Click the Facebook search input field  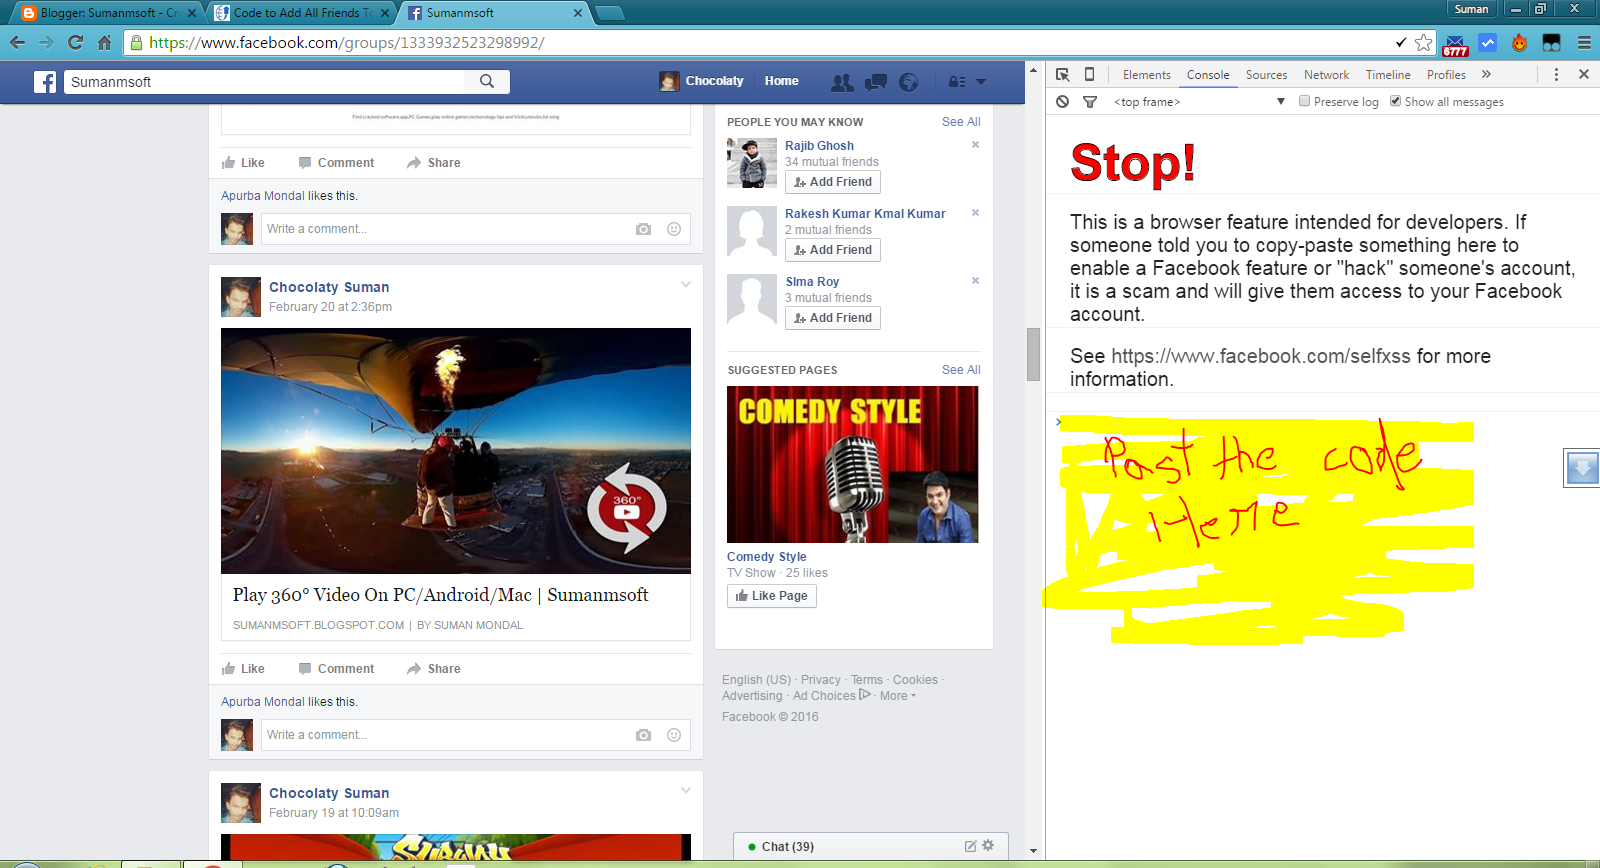tap(265, 82)
